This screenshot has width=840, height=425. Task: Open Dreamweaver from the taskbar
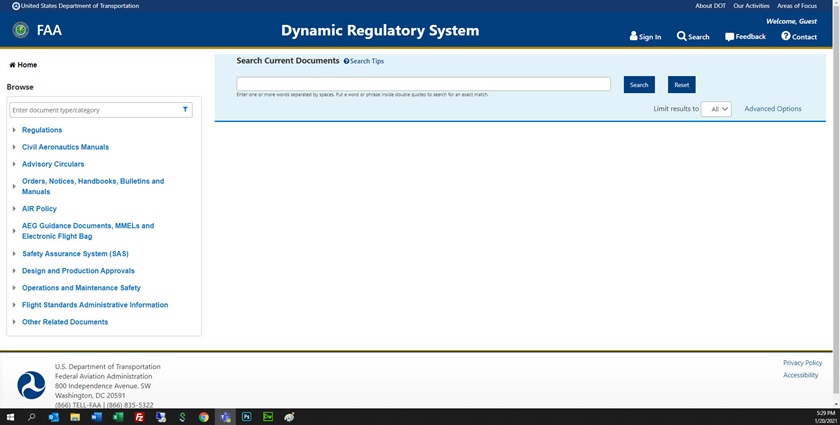click(268, 417)
